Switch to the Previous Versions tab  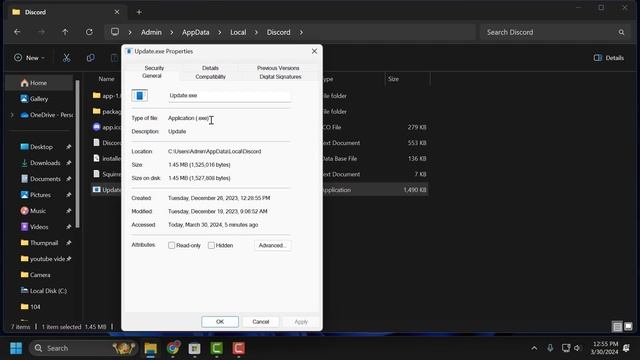(278, 68)
